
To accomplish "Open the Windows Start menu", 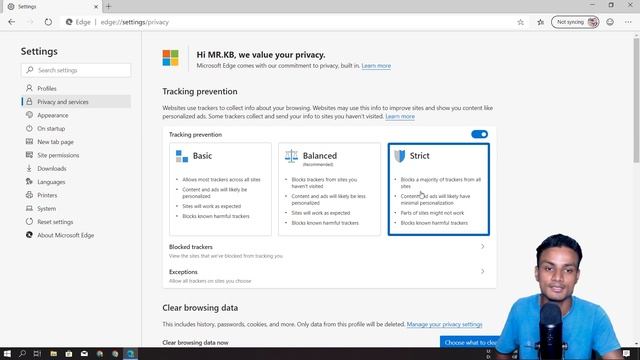I will (x=7, y=354).
